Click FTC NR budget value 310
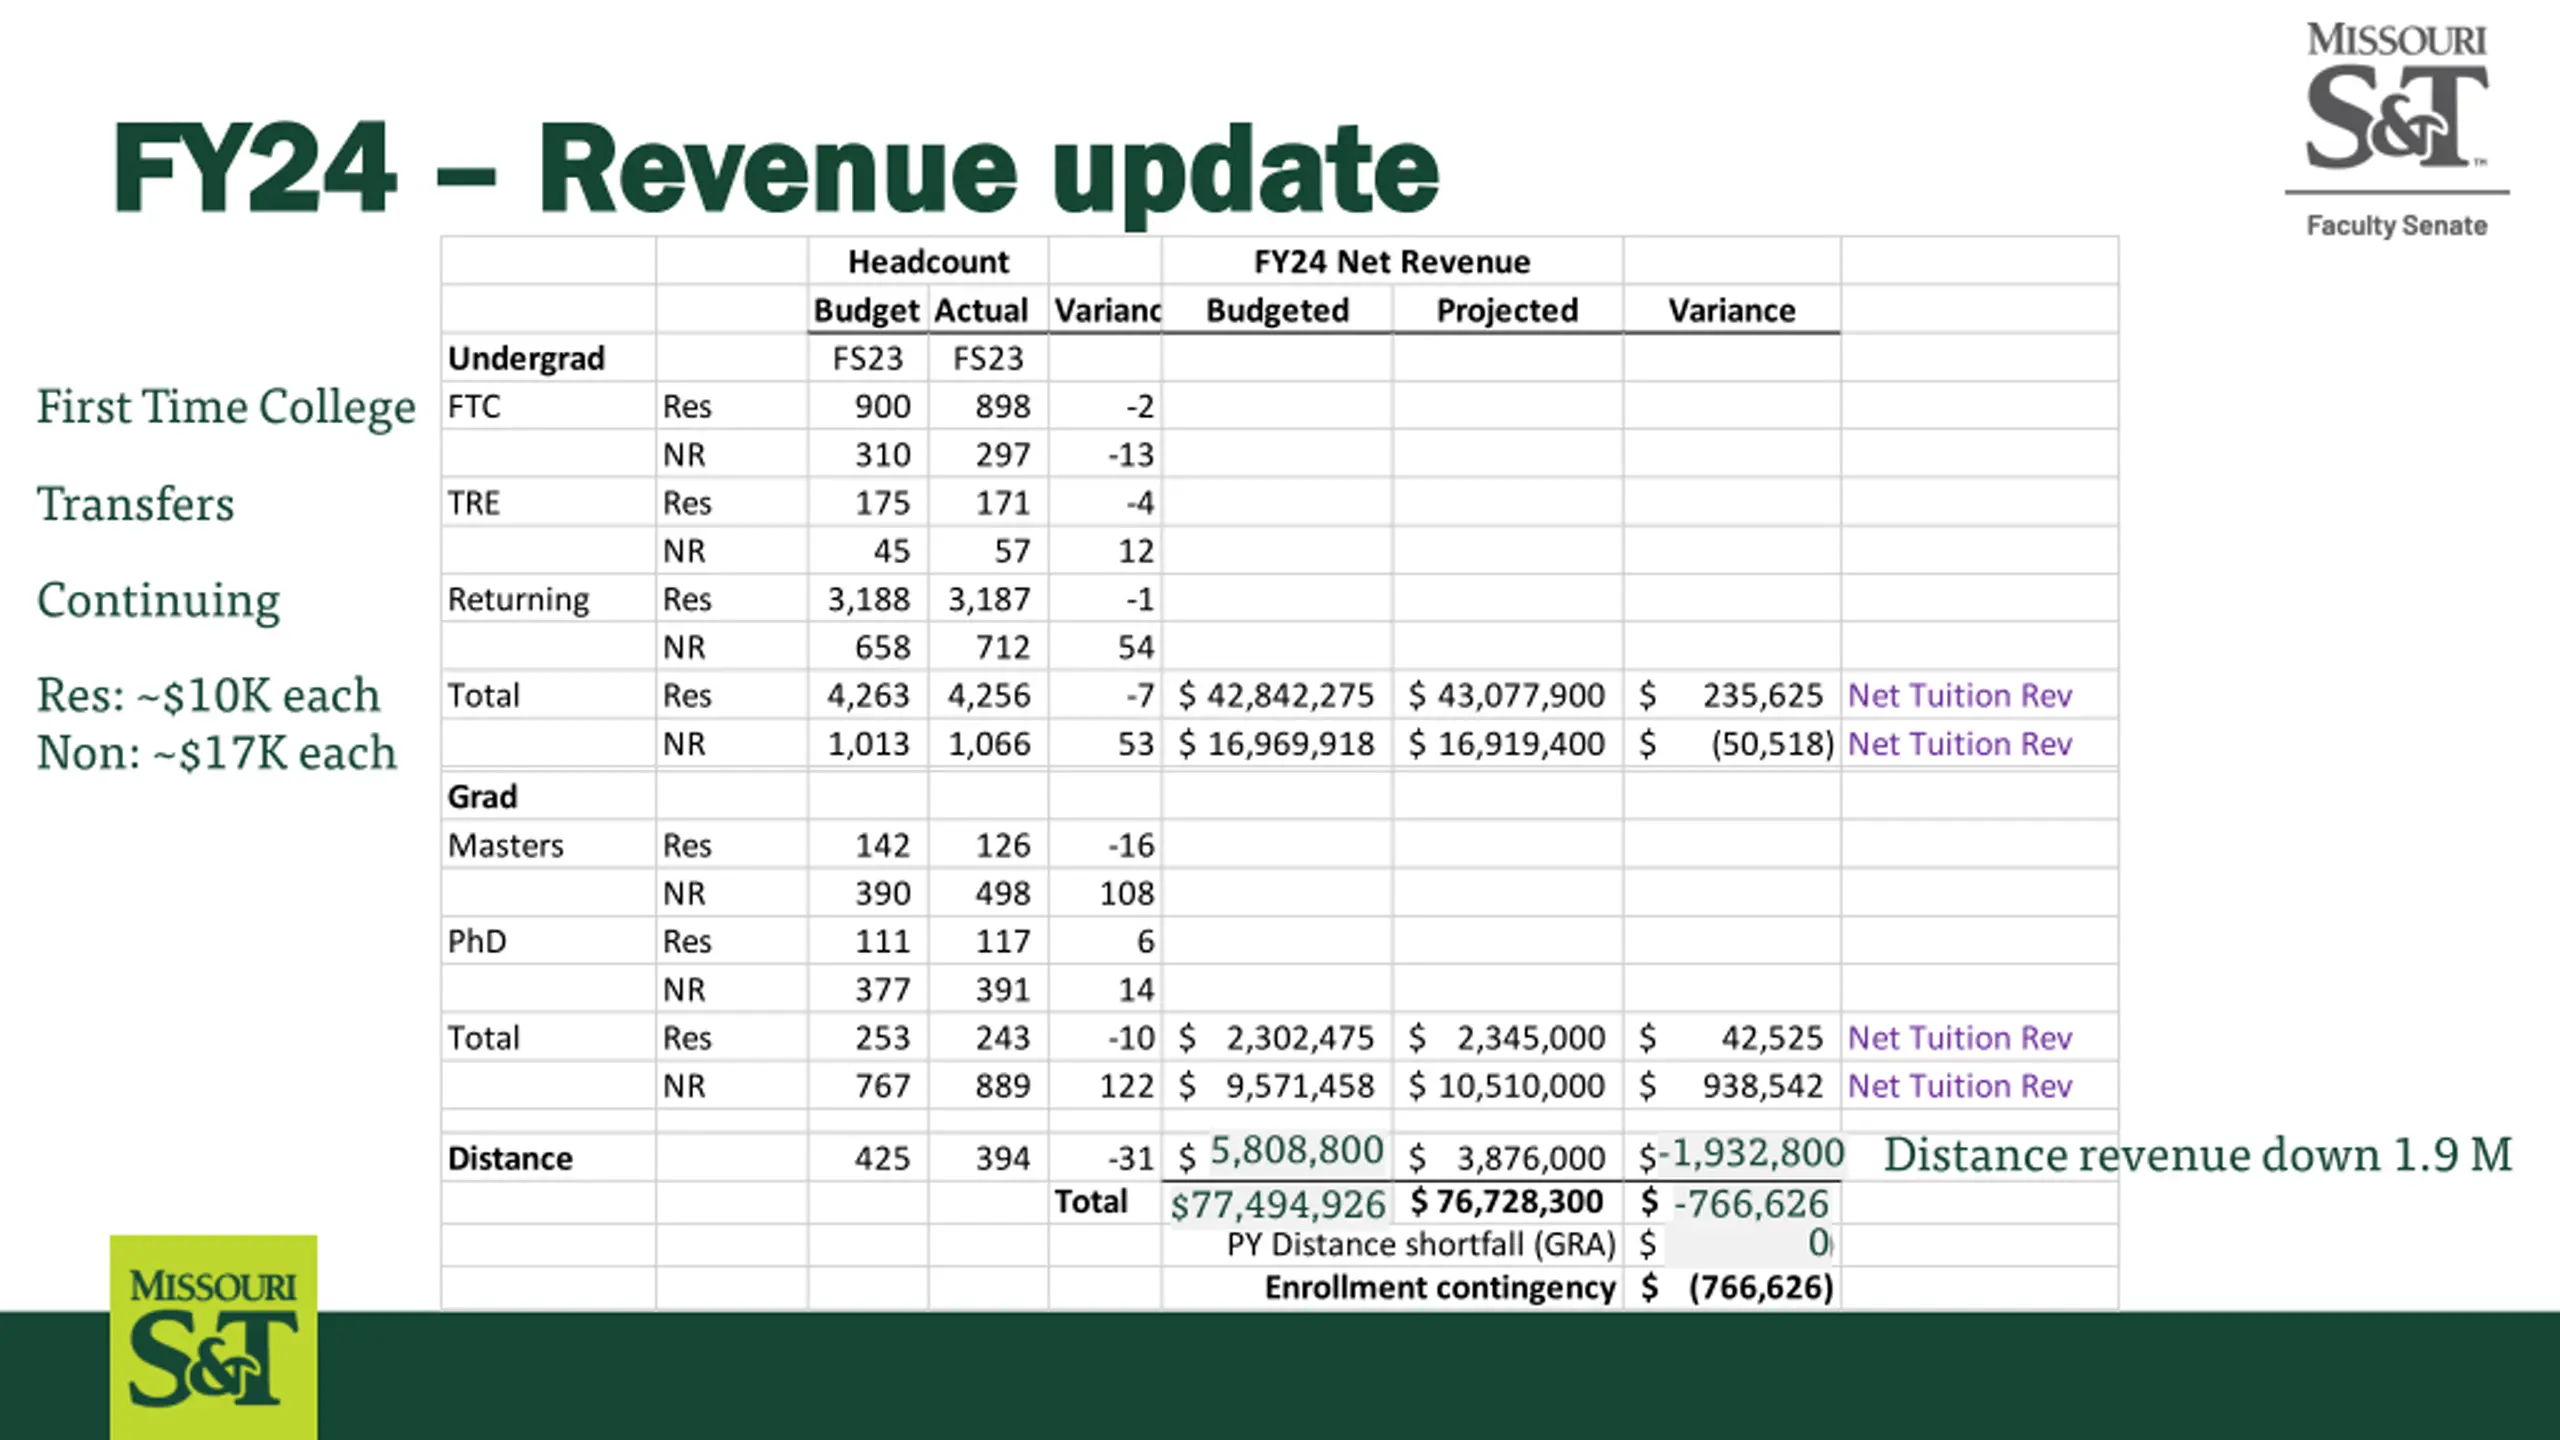2560x1440 pixels. coord(882,454)
